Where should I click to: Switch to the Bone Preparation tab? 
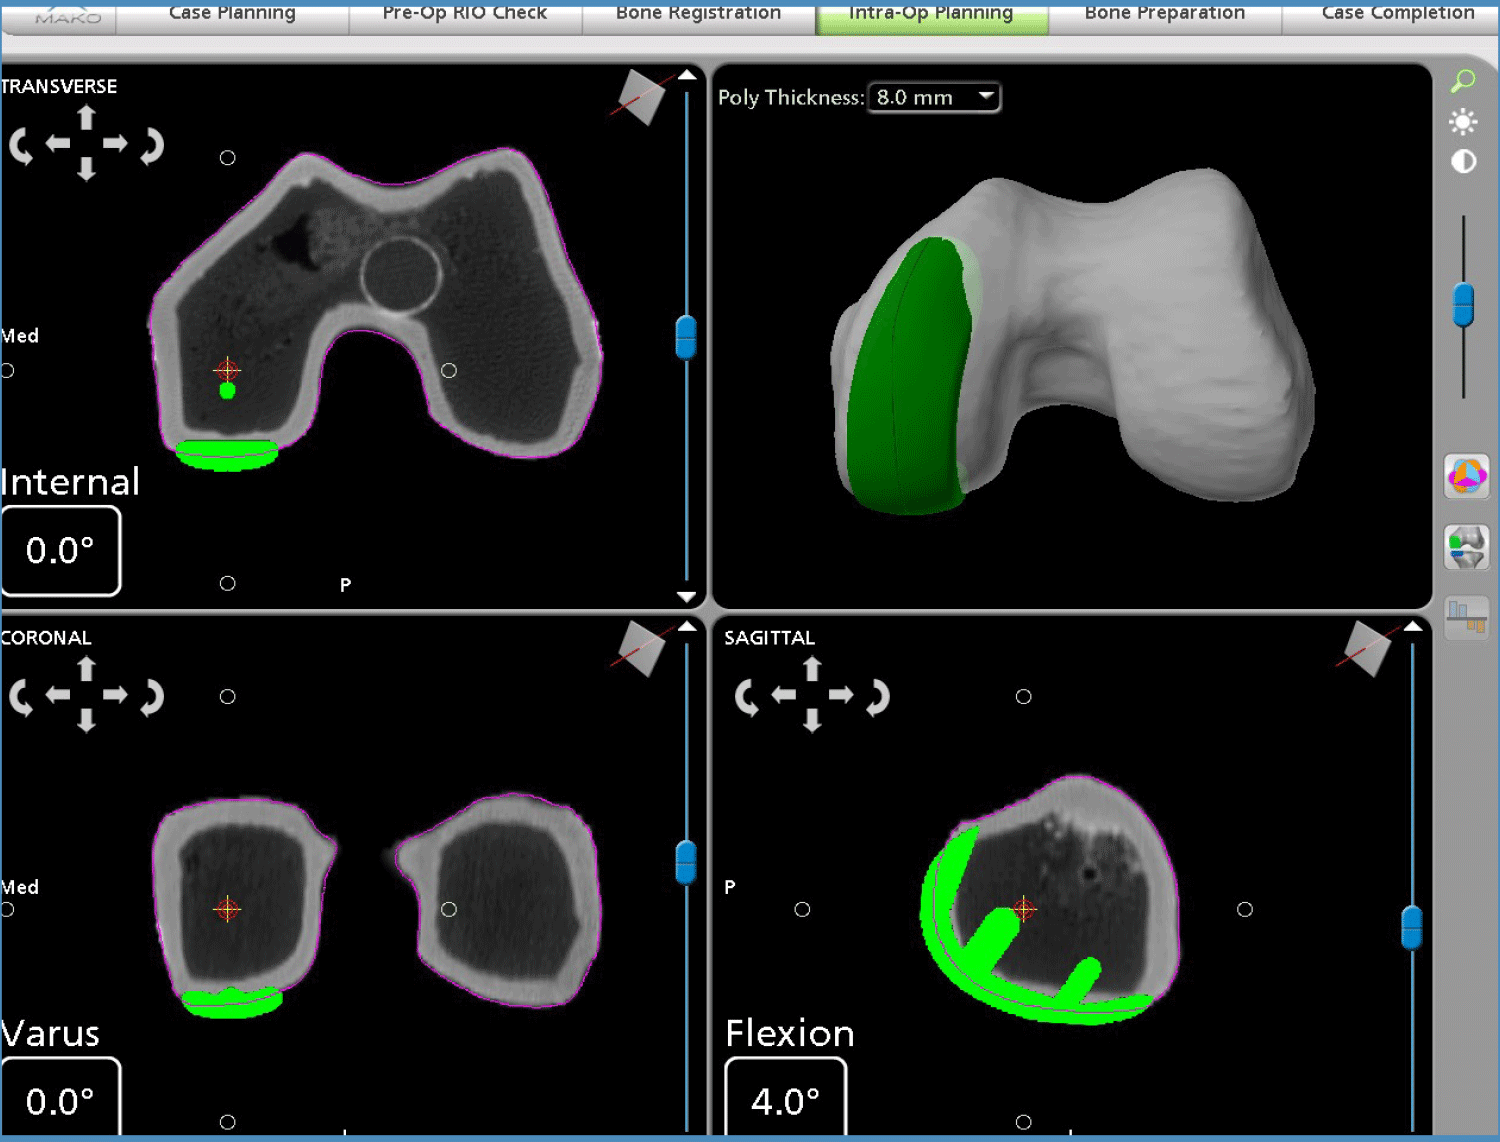click(x=1163, y=12)
